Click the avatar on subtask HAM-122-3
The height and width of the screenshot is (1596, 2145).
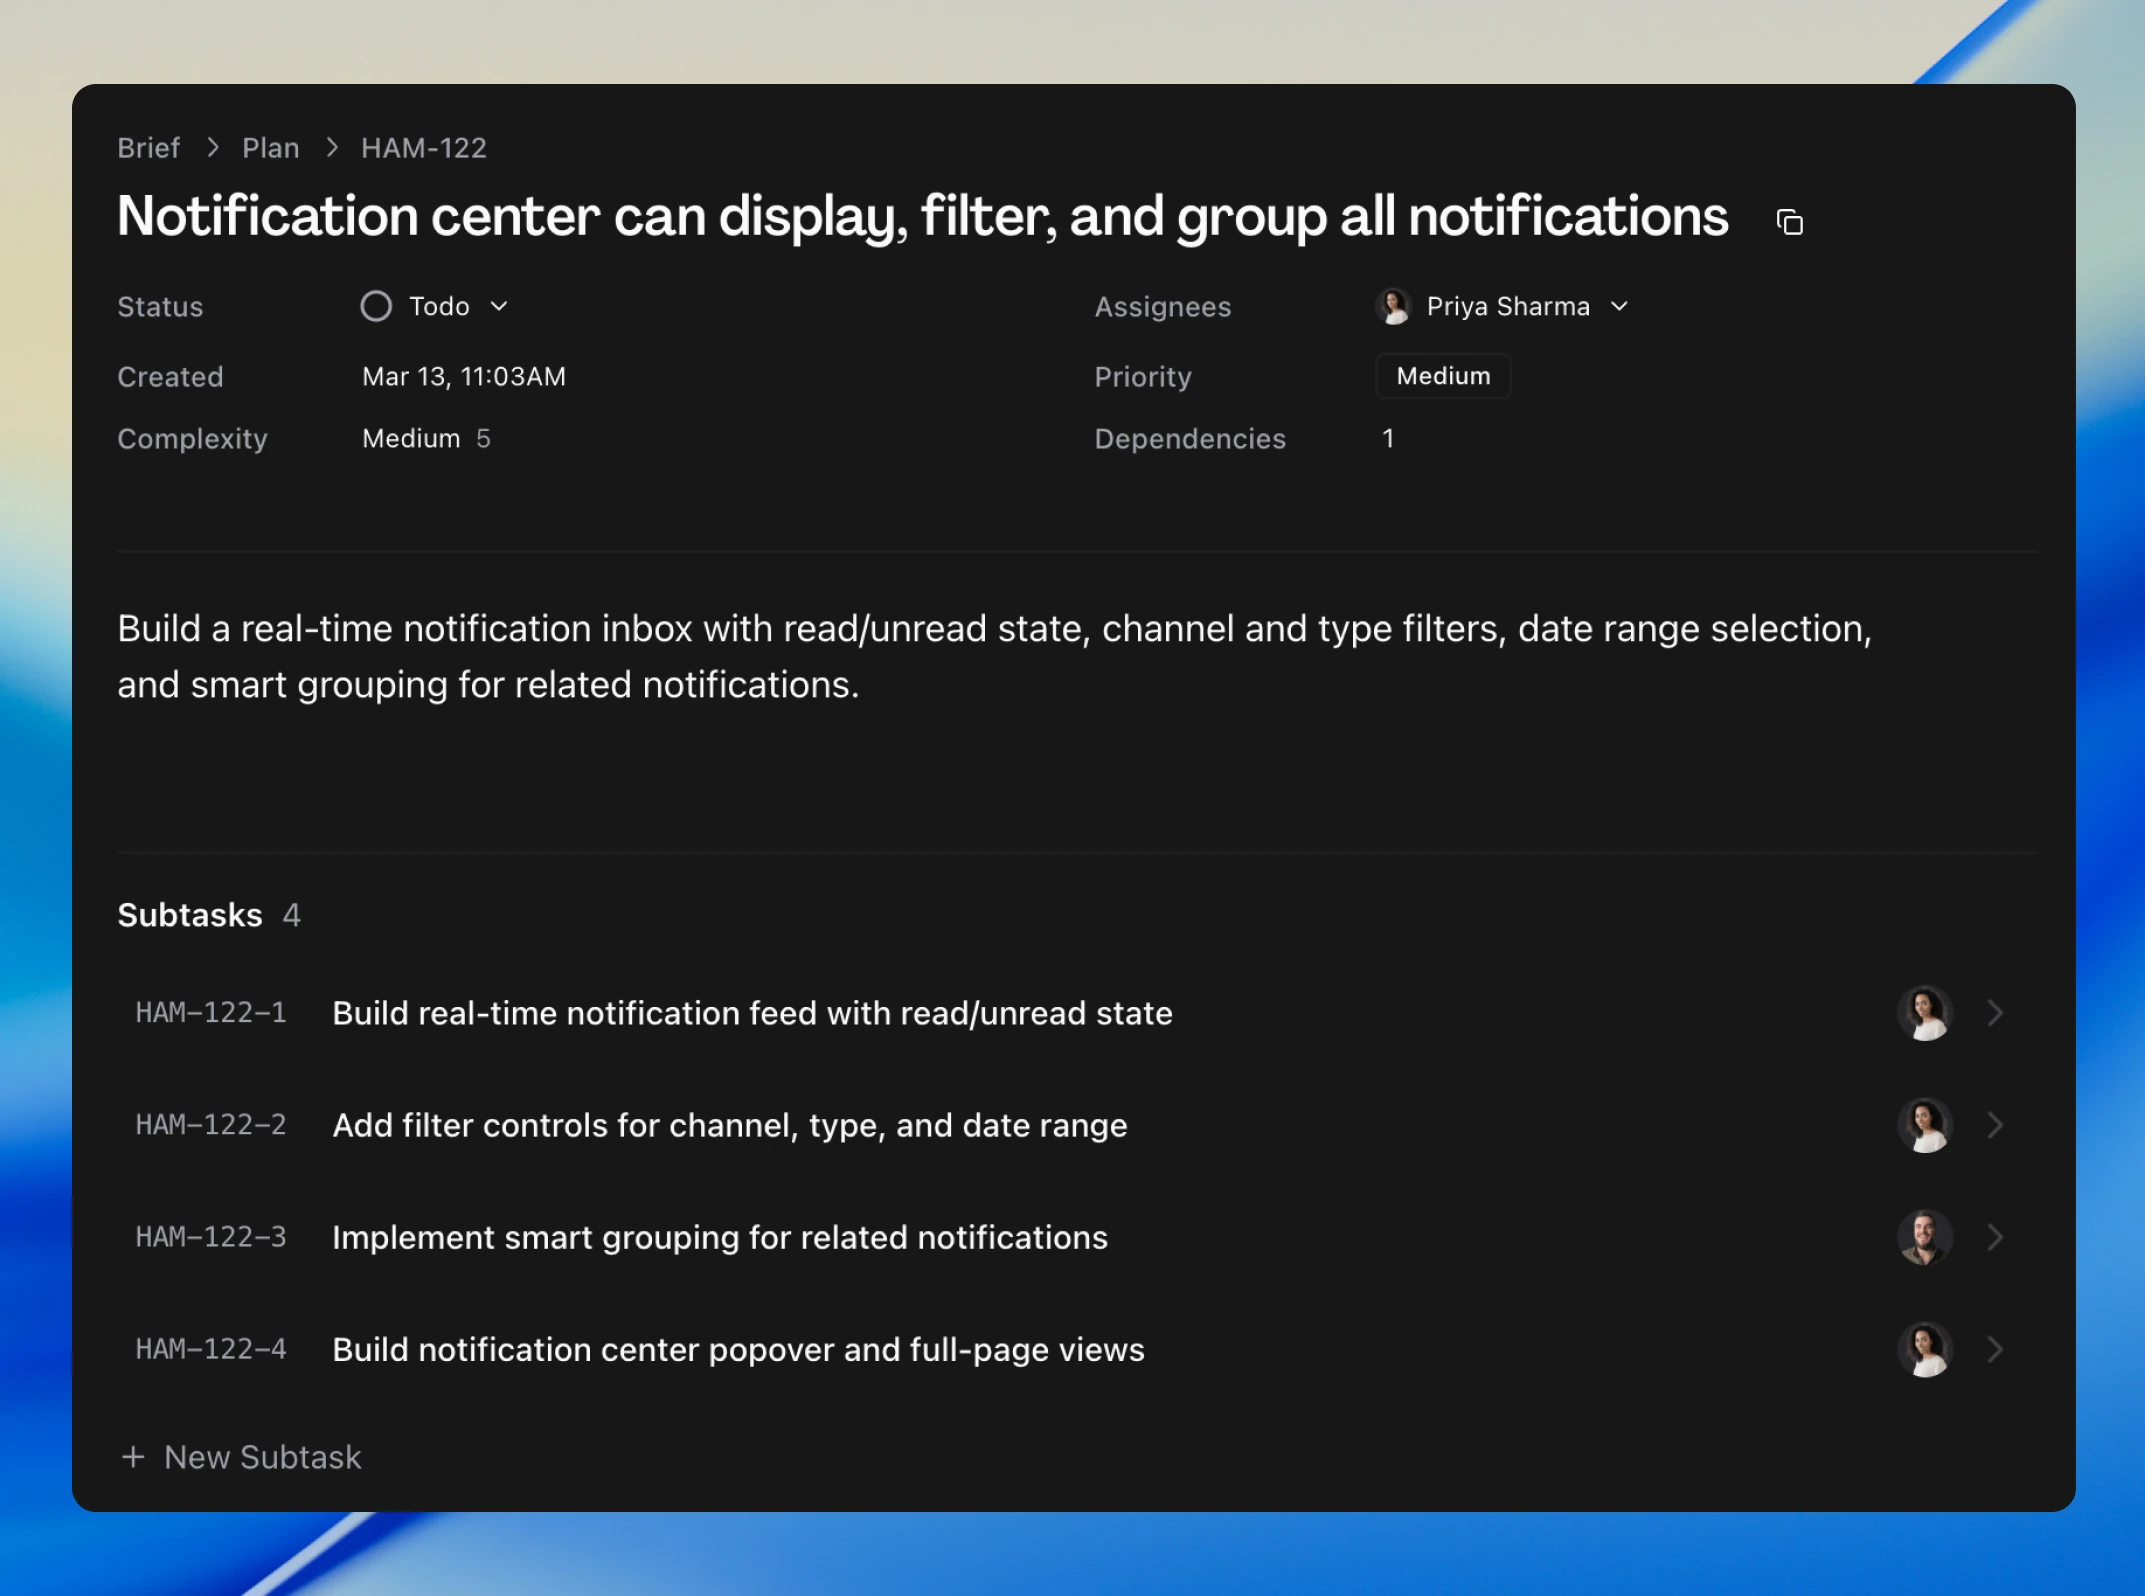(x=1924, y=1237)
